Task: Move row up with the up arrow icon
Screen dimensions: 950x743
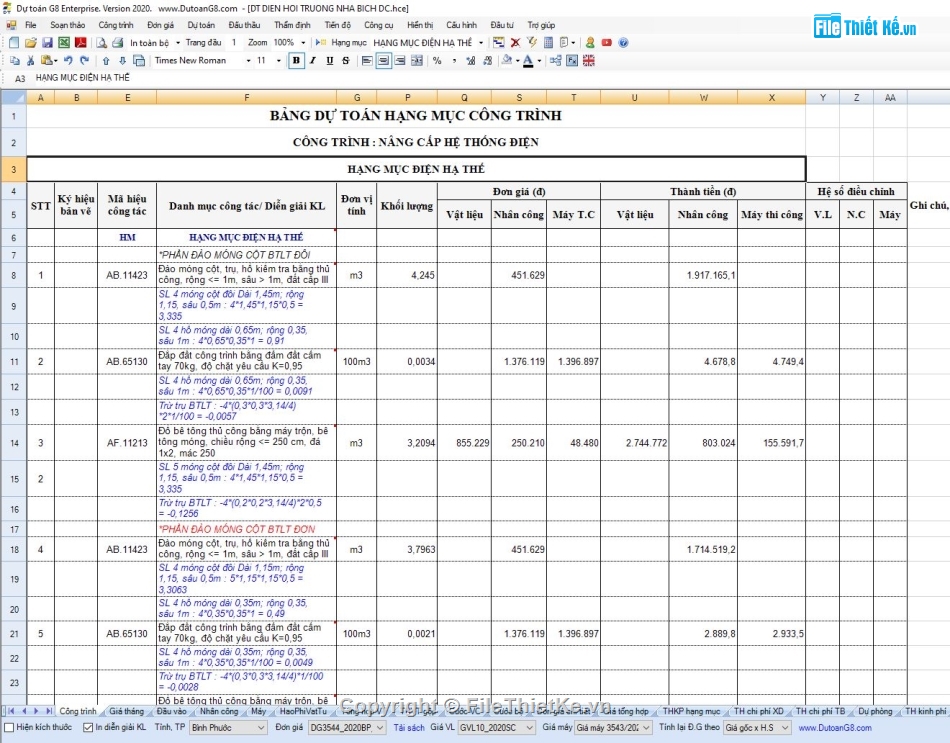Action: click(106, 61)
